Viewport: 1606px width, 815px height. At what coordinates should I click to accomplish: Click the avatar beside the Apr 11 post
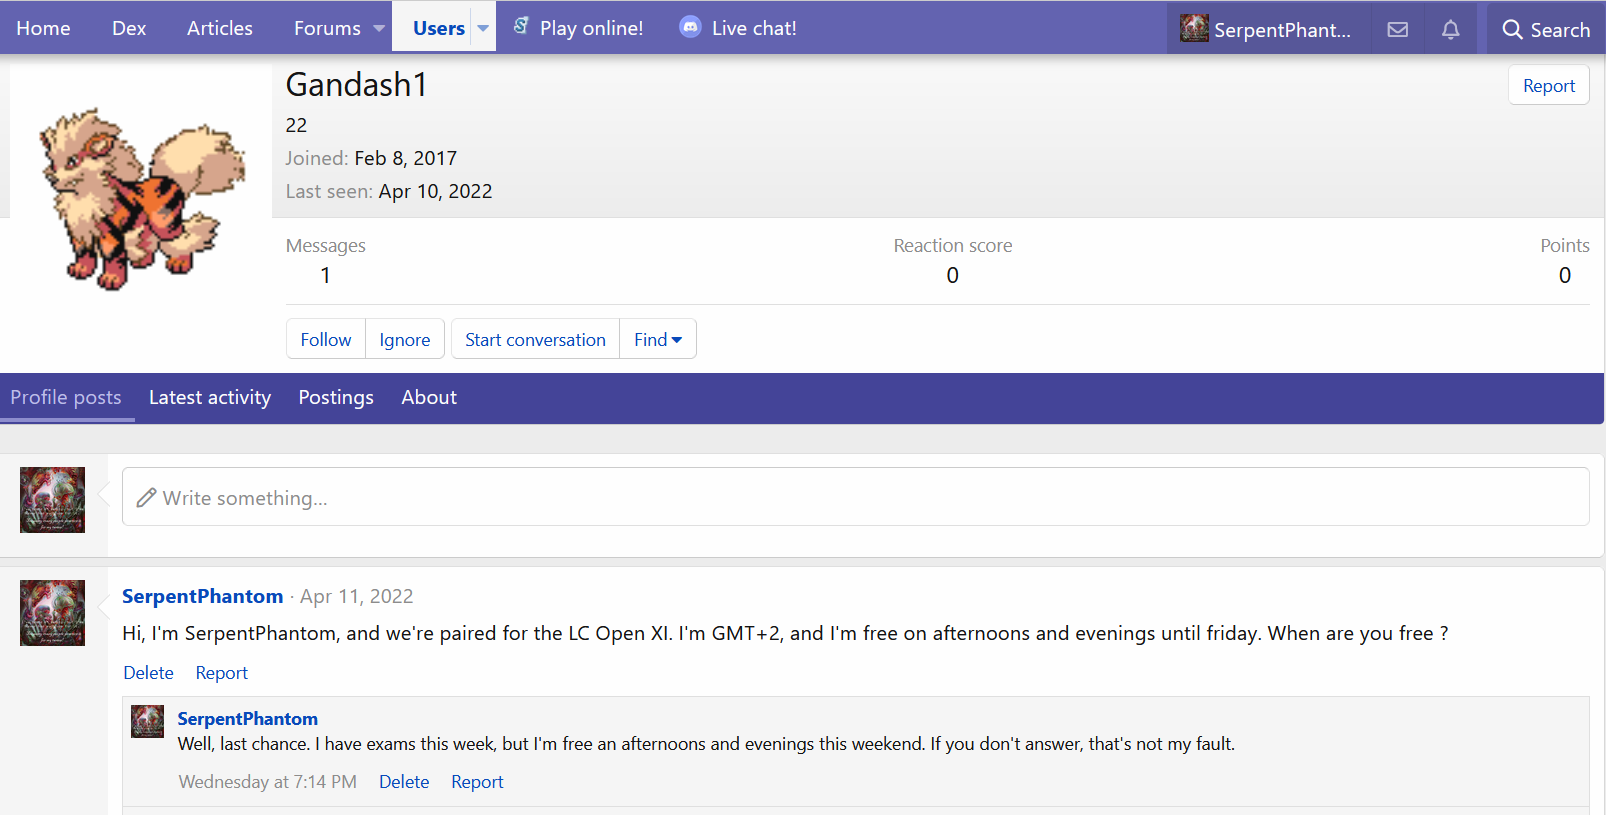[x=52, y=613]
